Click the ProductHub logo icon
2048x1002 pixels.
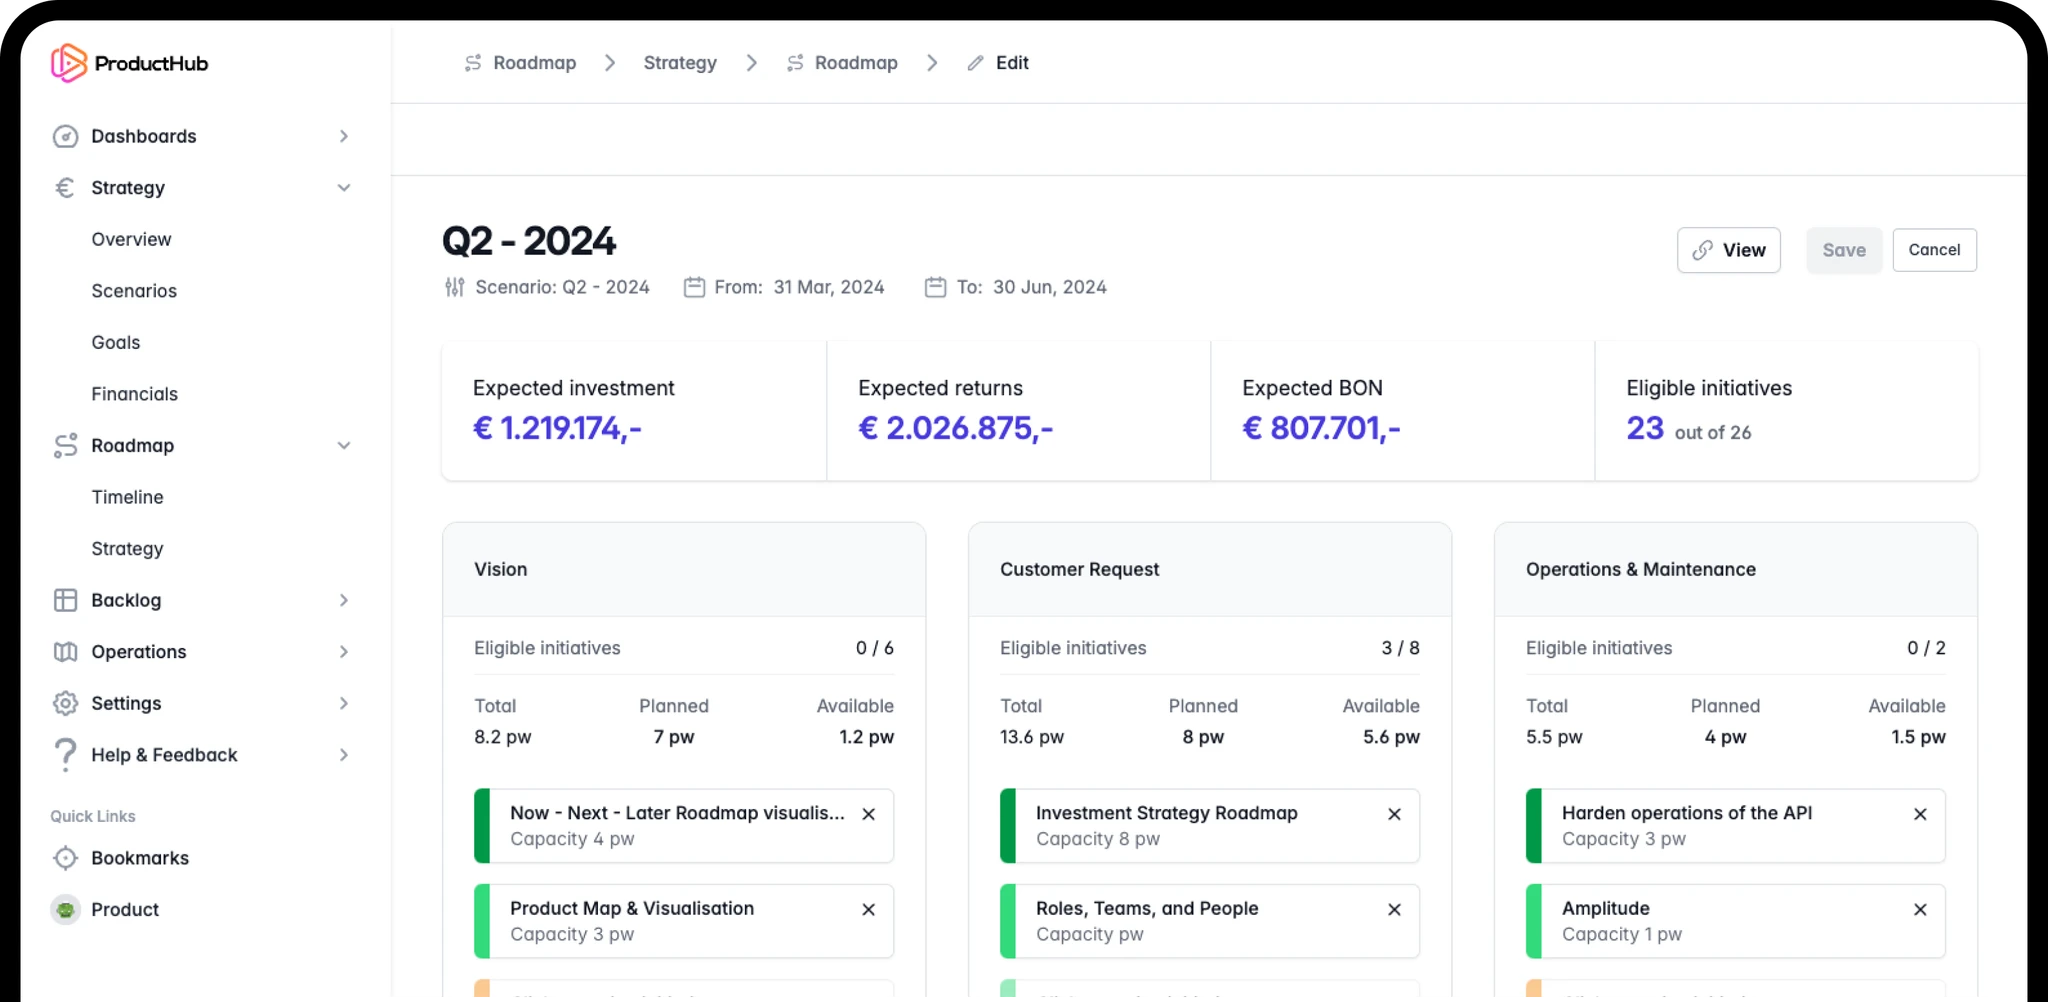click(x=68, y=63)
